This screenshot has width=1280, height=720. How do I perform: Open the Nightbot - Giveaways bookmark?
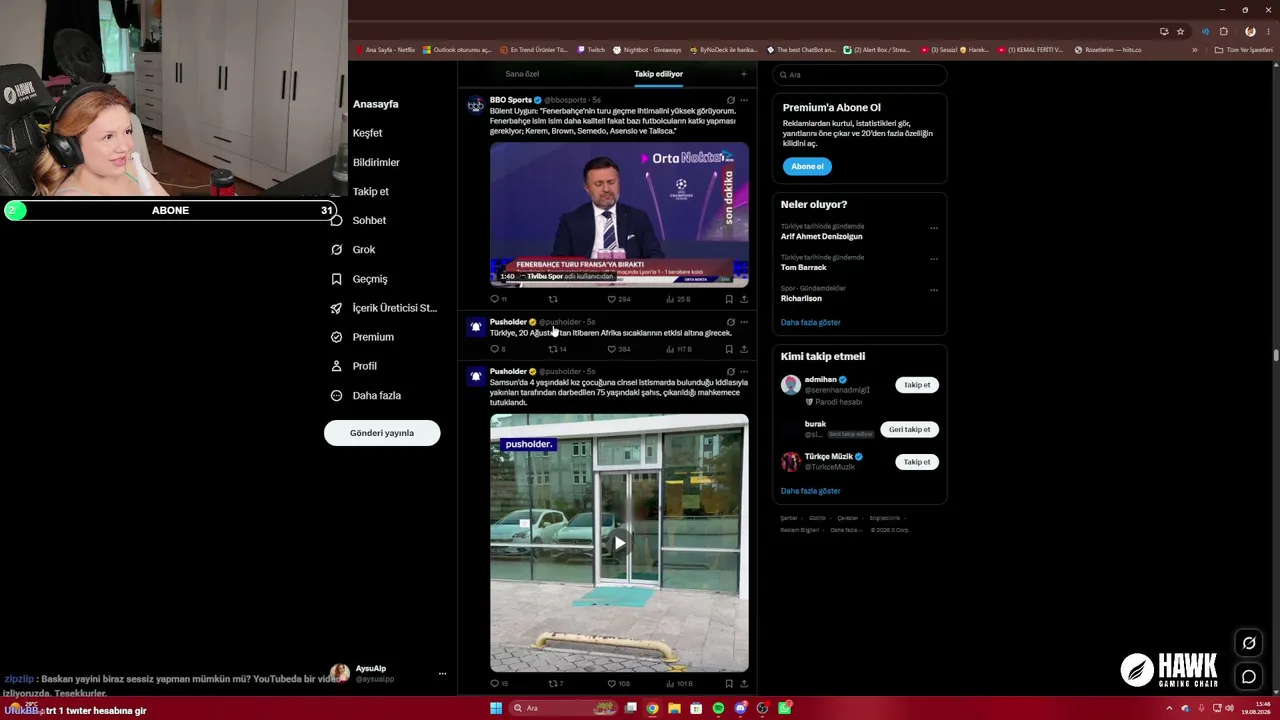pyautogui.click(x=646, y=50)
